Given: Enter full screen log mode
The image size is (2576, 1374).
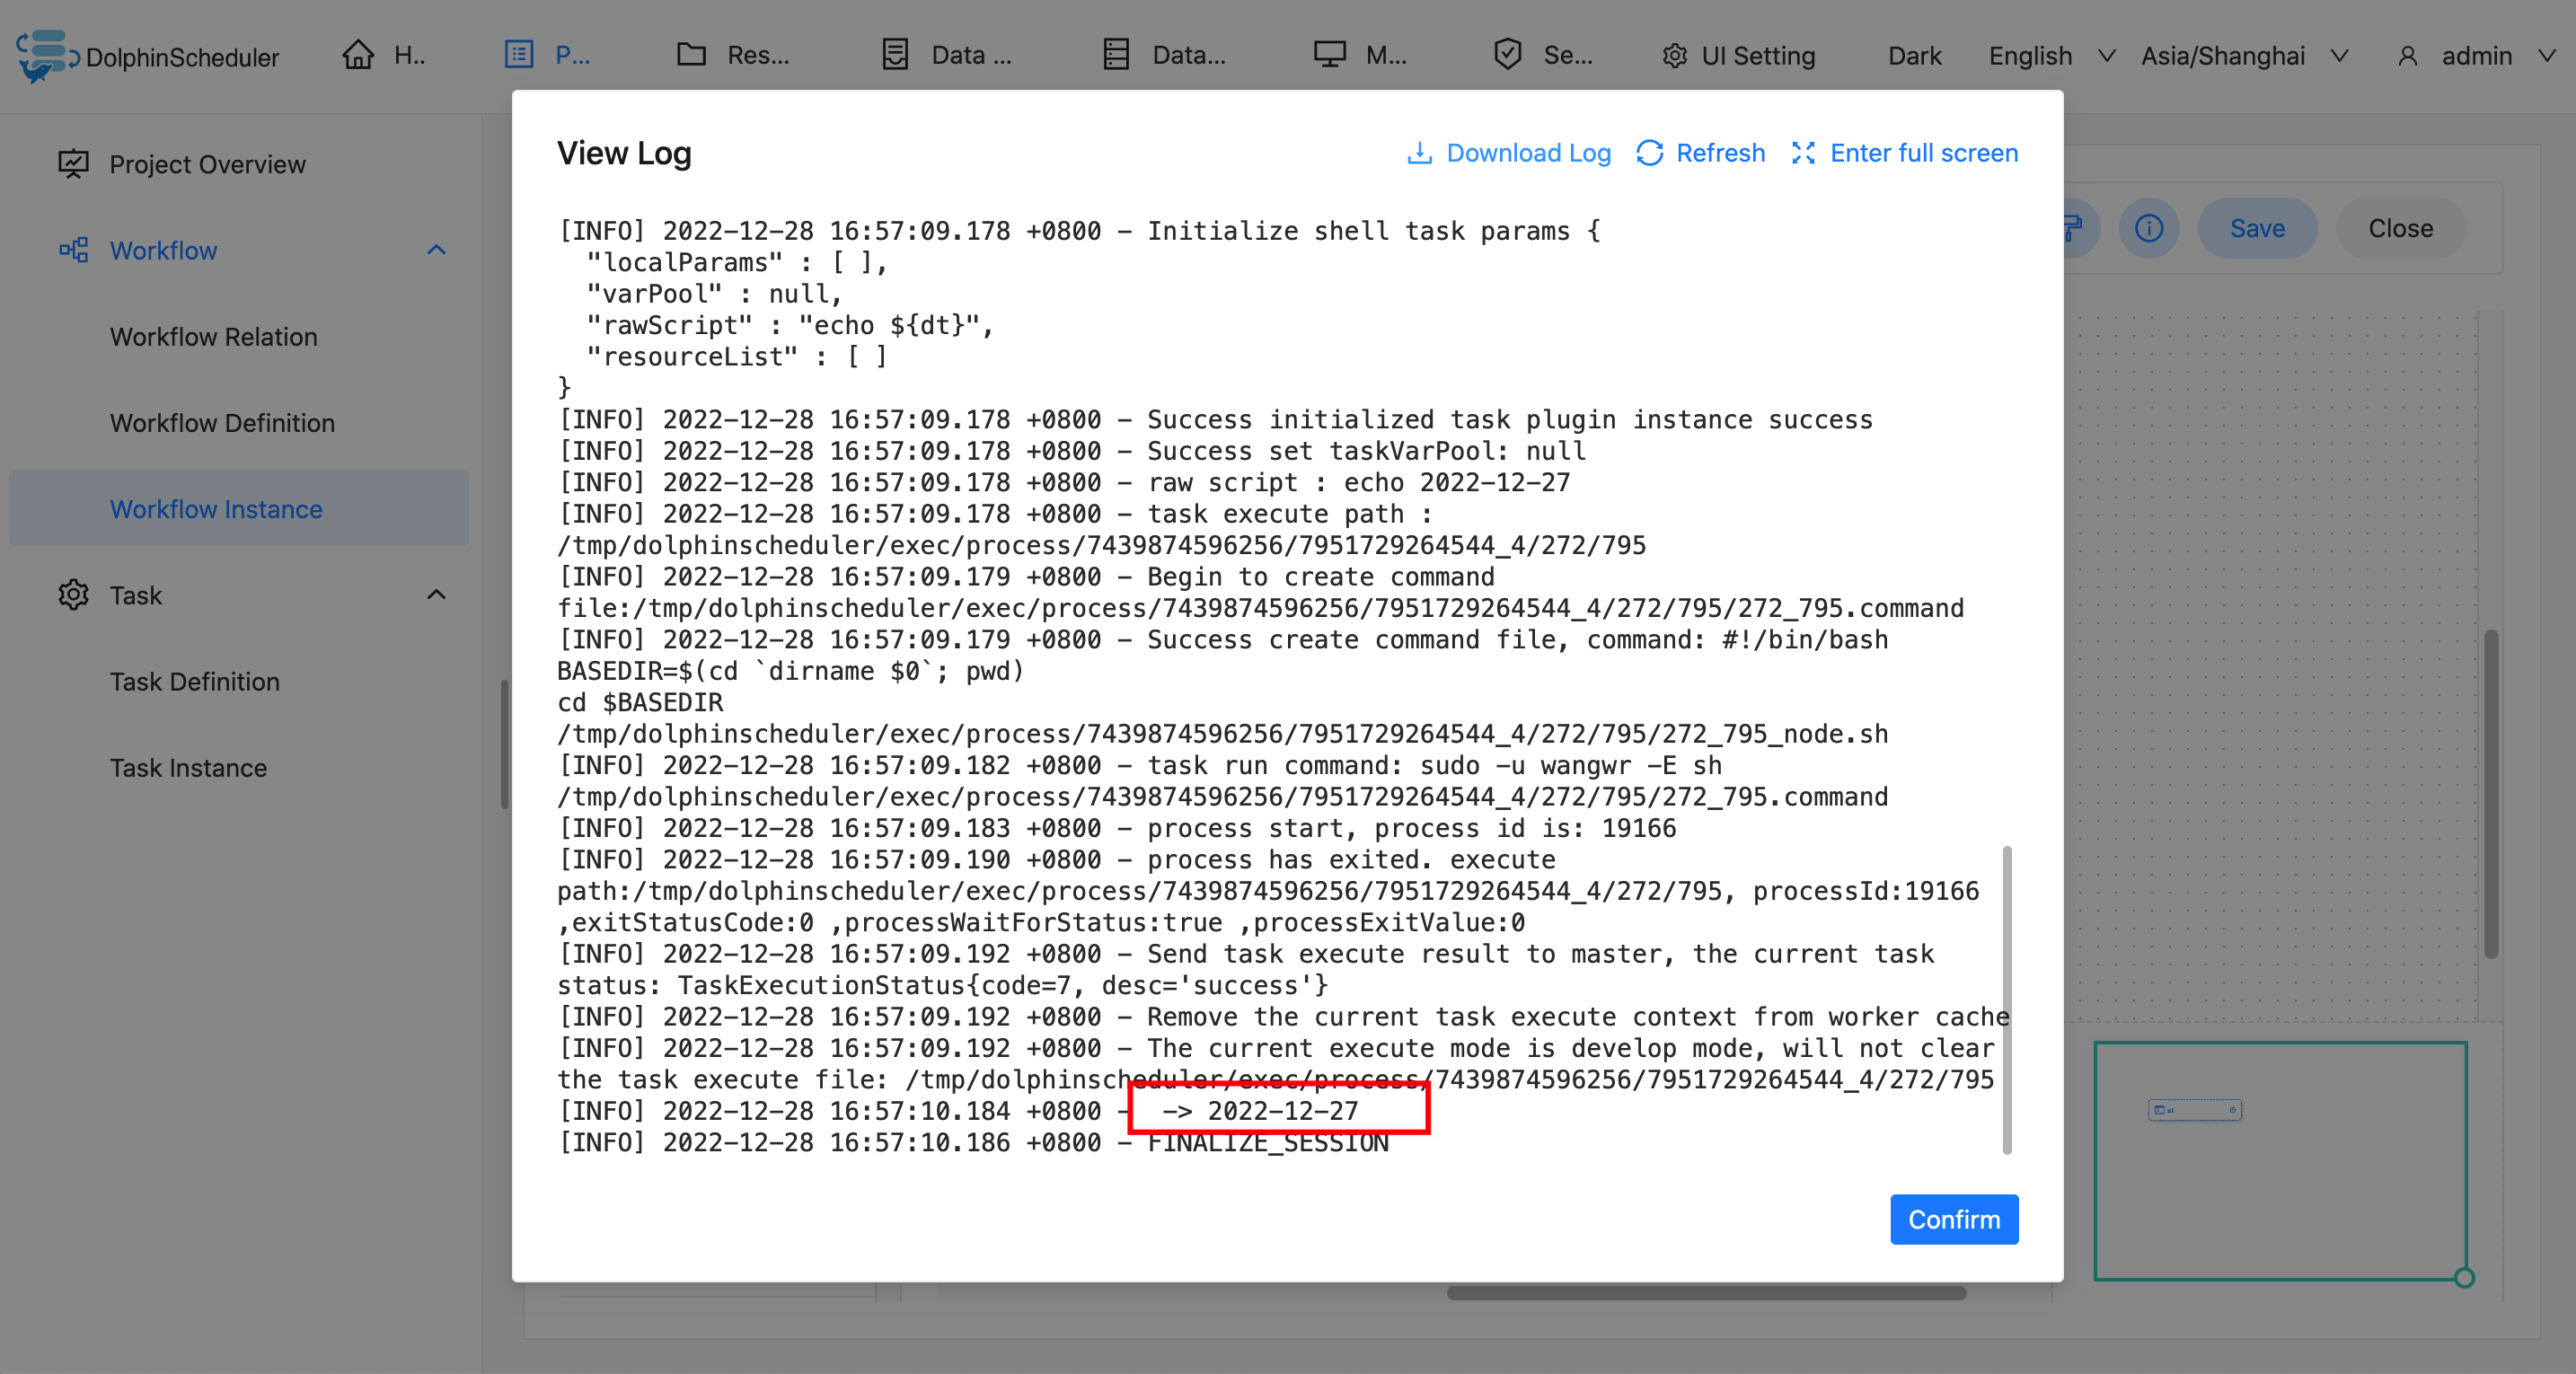Looking at the screenshot, I should click(1903, 153).
